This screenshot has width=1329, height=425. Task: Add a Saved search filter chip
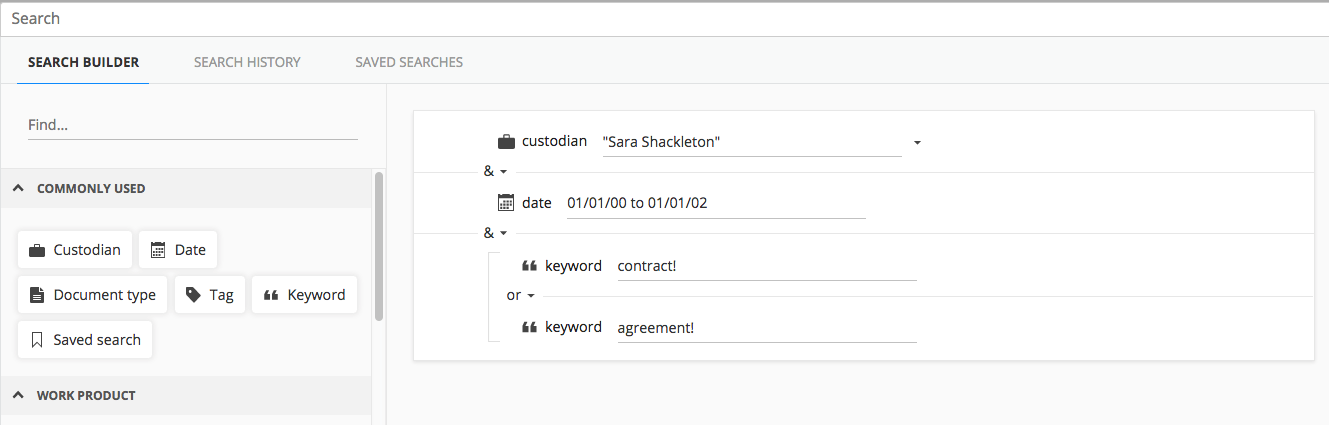click(x=85, y=340)
